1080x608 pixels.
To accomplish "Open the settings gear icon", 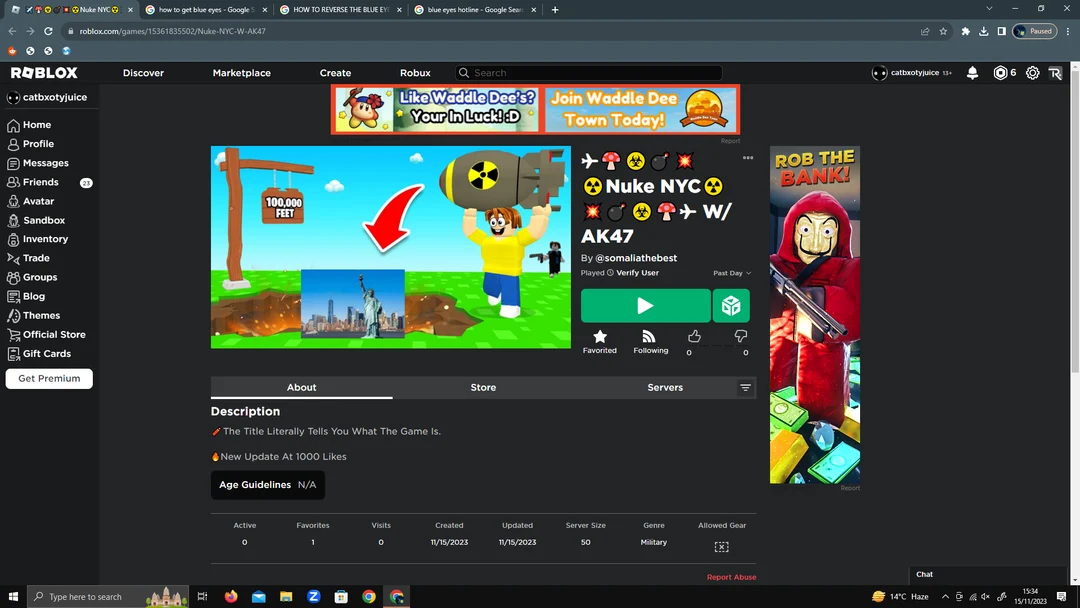I will [x=1032, y=73].
